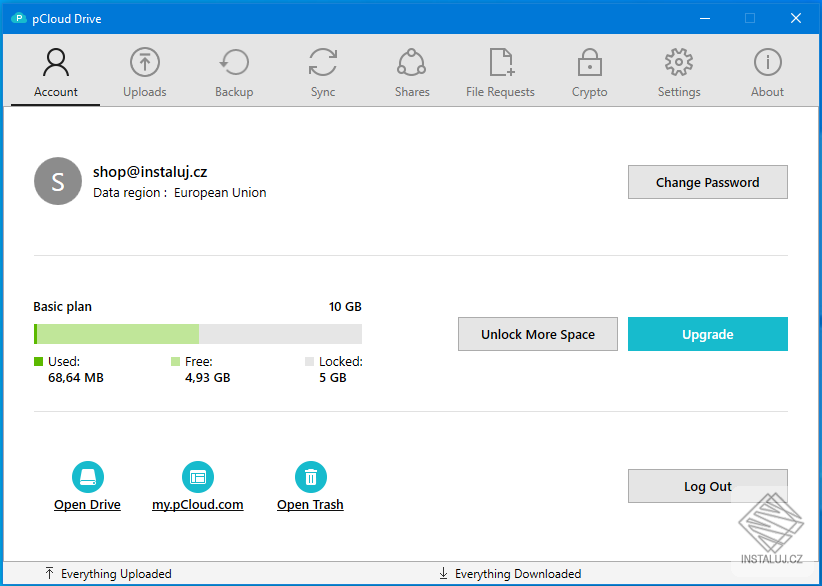Viewport: 822px width, 586px height.
Task: Click the pCloud logo in title bar
Action: (19, 18)
